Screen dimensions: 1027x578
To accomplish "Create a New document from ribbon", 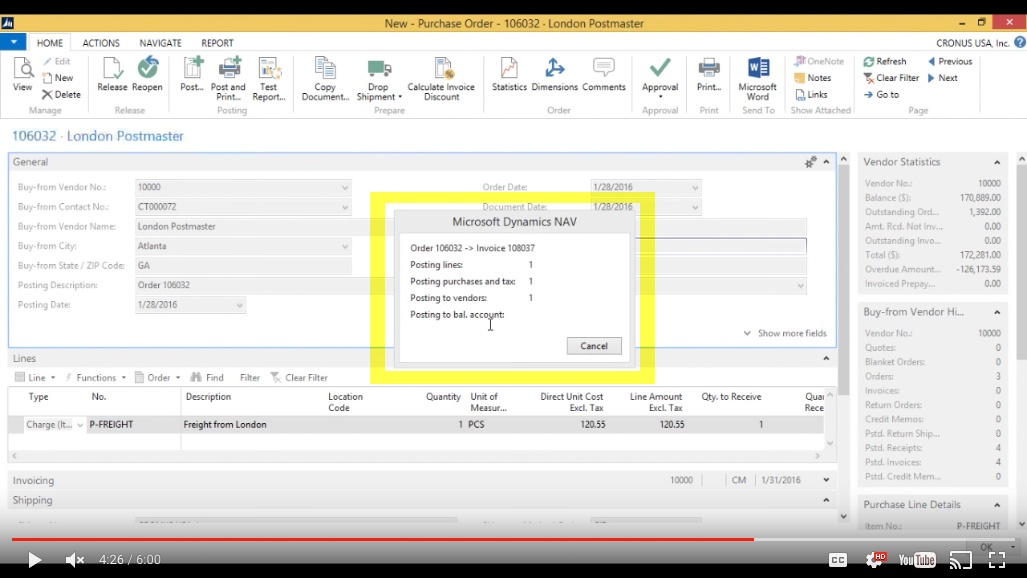I will tap(58, 77).
